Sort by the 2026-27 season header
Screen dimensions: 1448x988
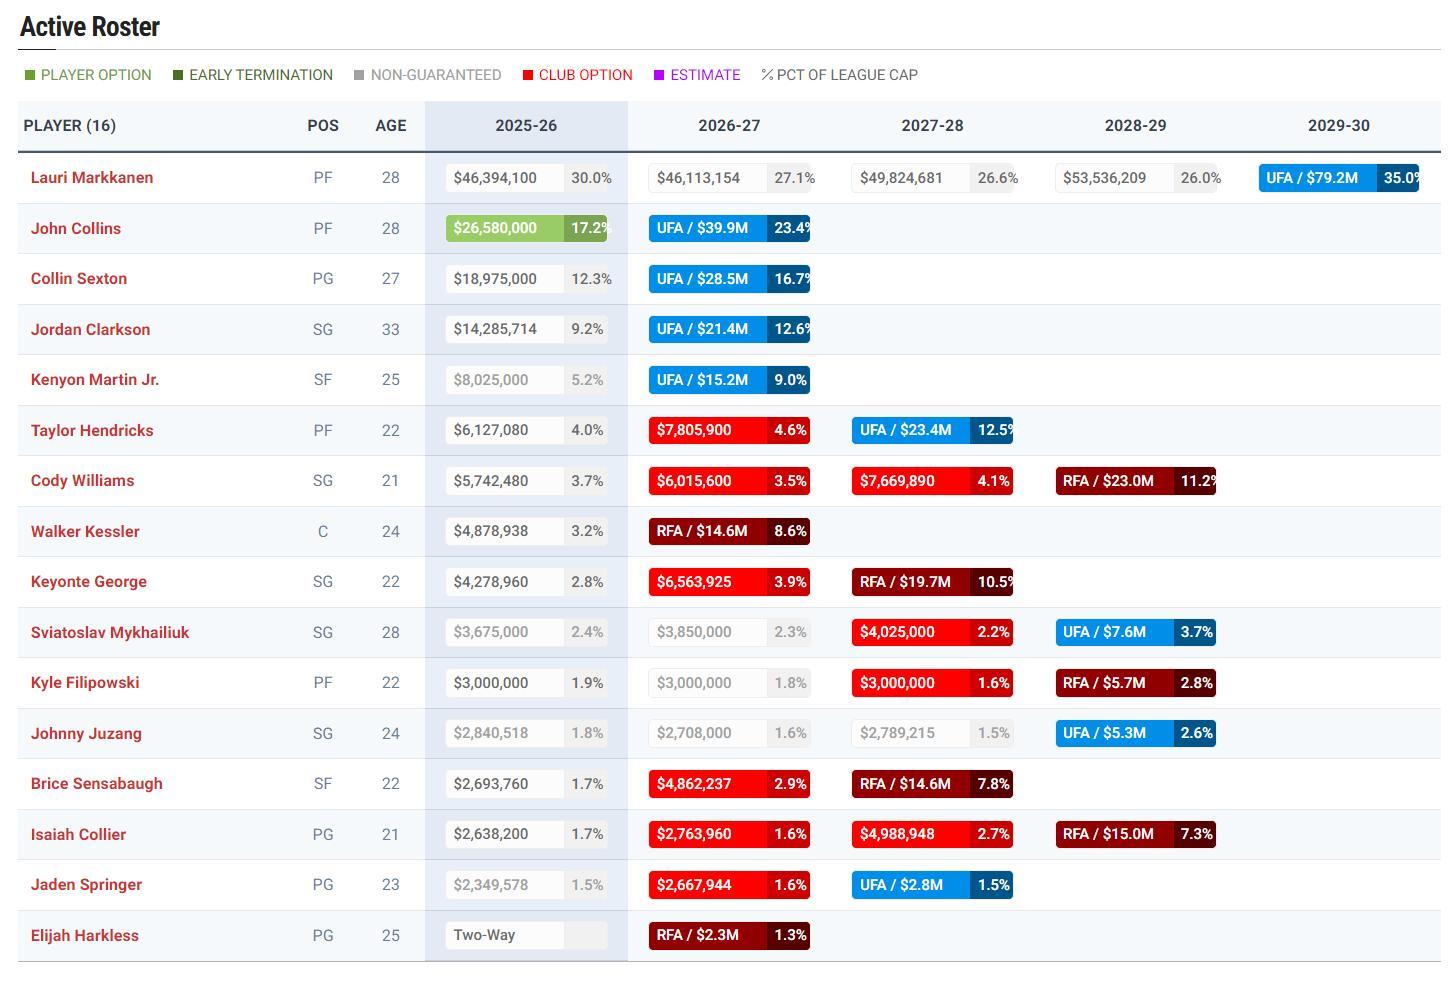729,126
